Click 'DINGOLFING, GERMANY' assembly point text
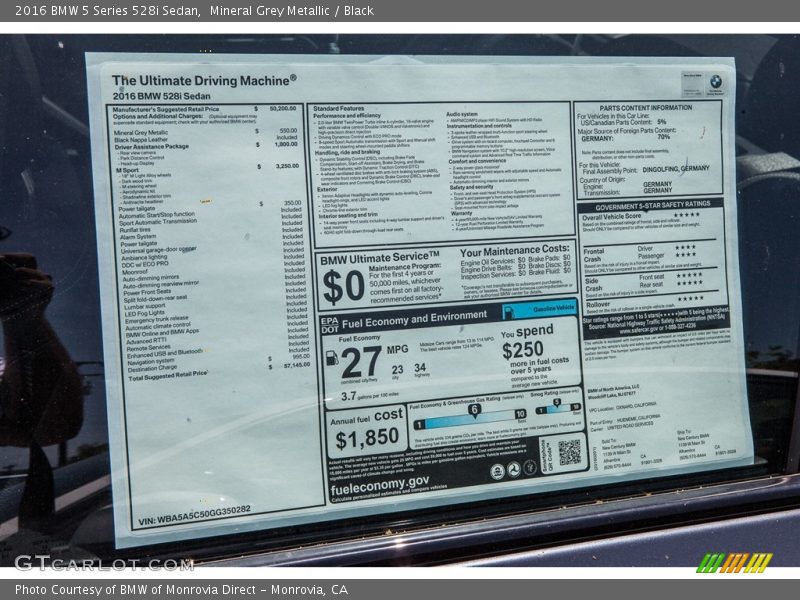 [x=676, y=168]
